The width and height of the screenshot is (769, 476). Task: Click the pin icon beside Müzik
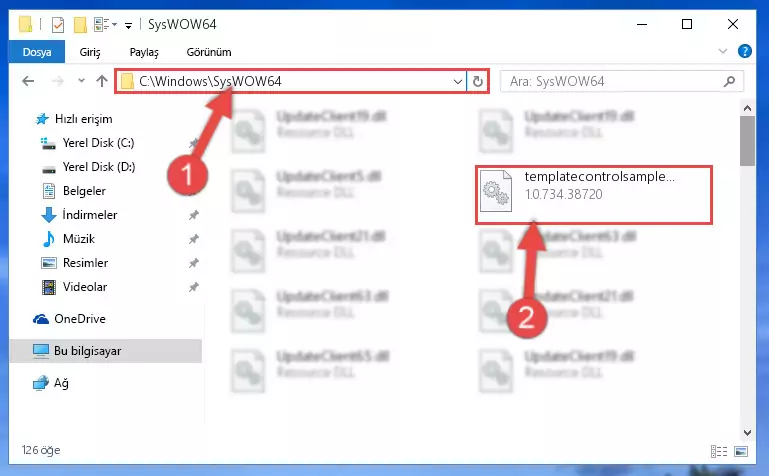pos(194,239)
